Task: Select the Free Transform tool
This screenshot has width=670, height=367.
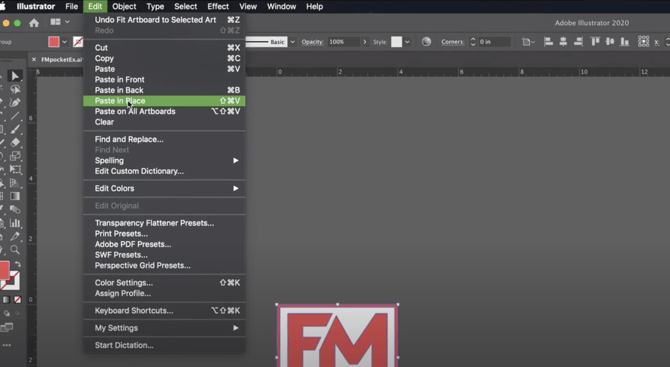Action: [15, 170]
